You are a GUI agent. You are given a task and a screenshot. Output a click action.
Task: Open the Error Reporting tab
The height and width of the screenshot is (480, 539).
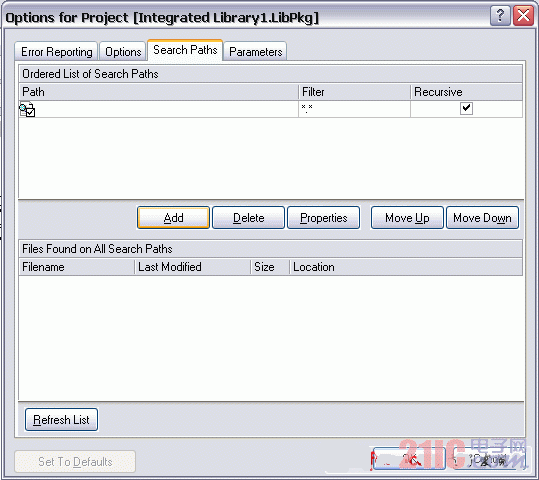pos(56,52)
